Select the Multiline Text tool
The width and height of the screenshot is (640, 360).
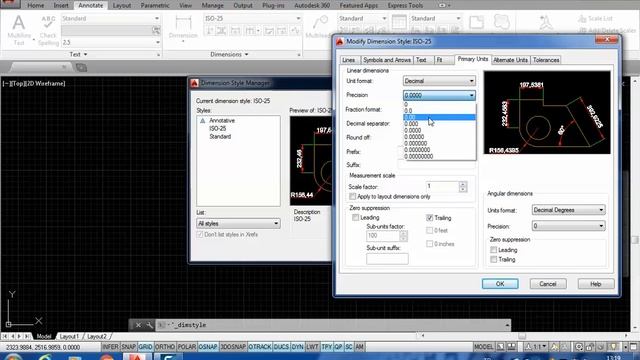19,30
